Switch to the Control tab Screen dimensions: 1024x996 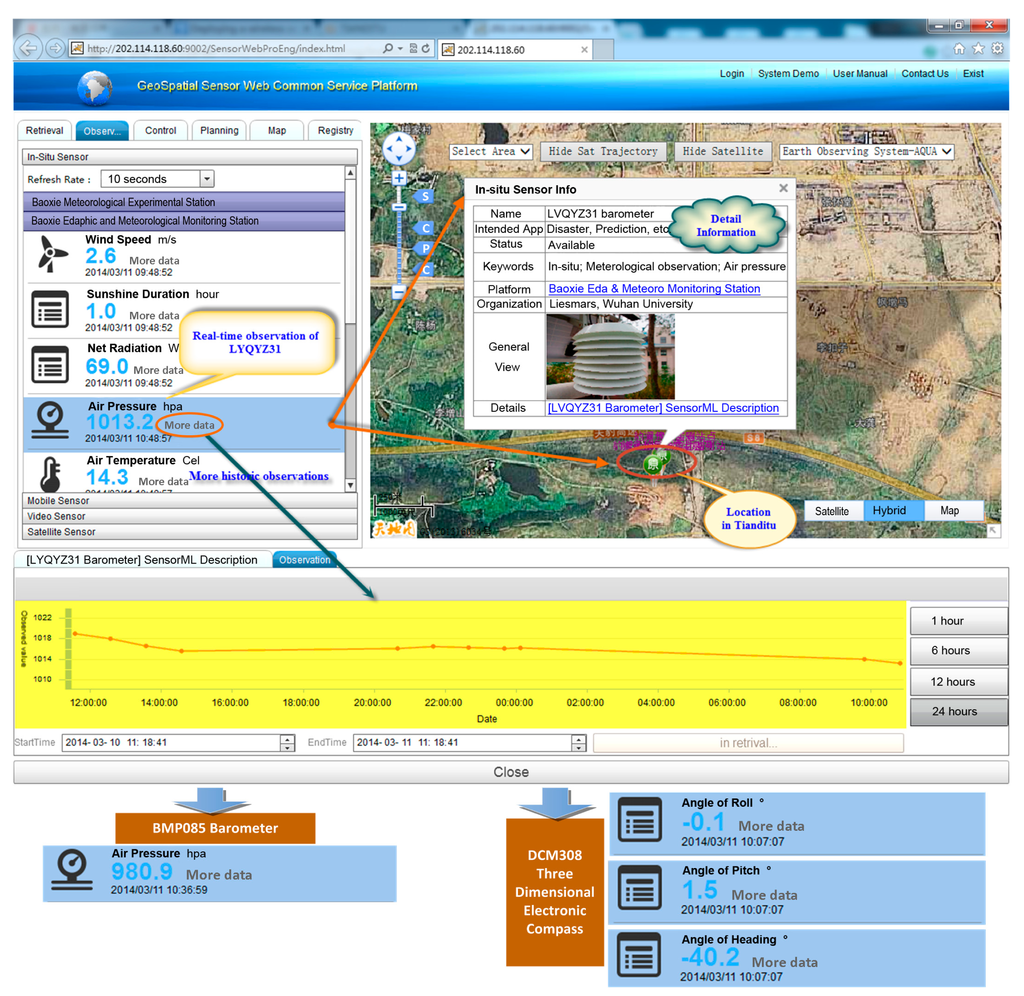point(161,131)
